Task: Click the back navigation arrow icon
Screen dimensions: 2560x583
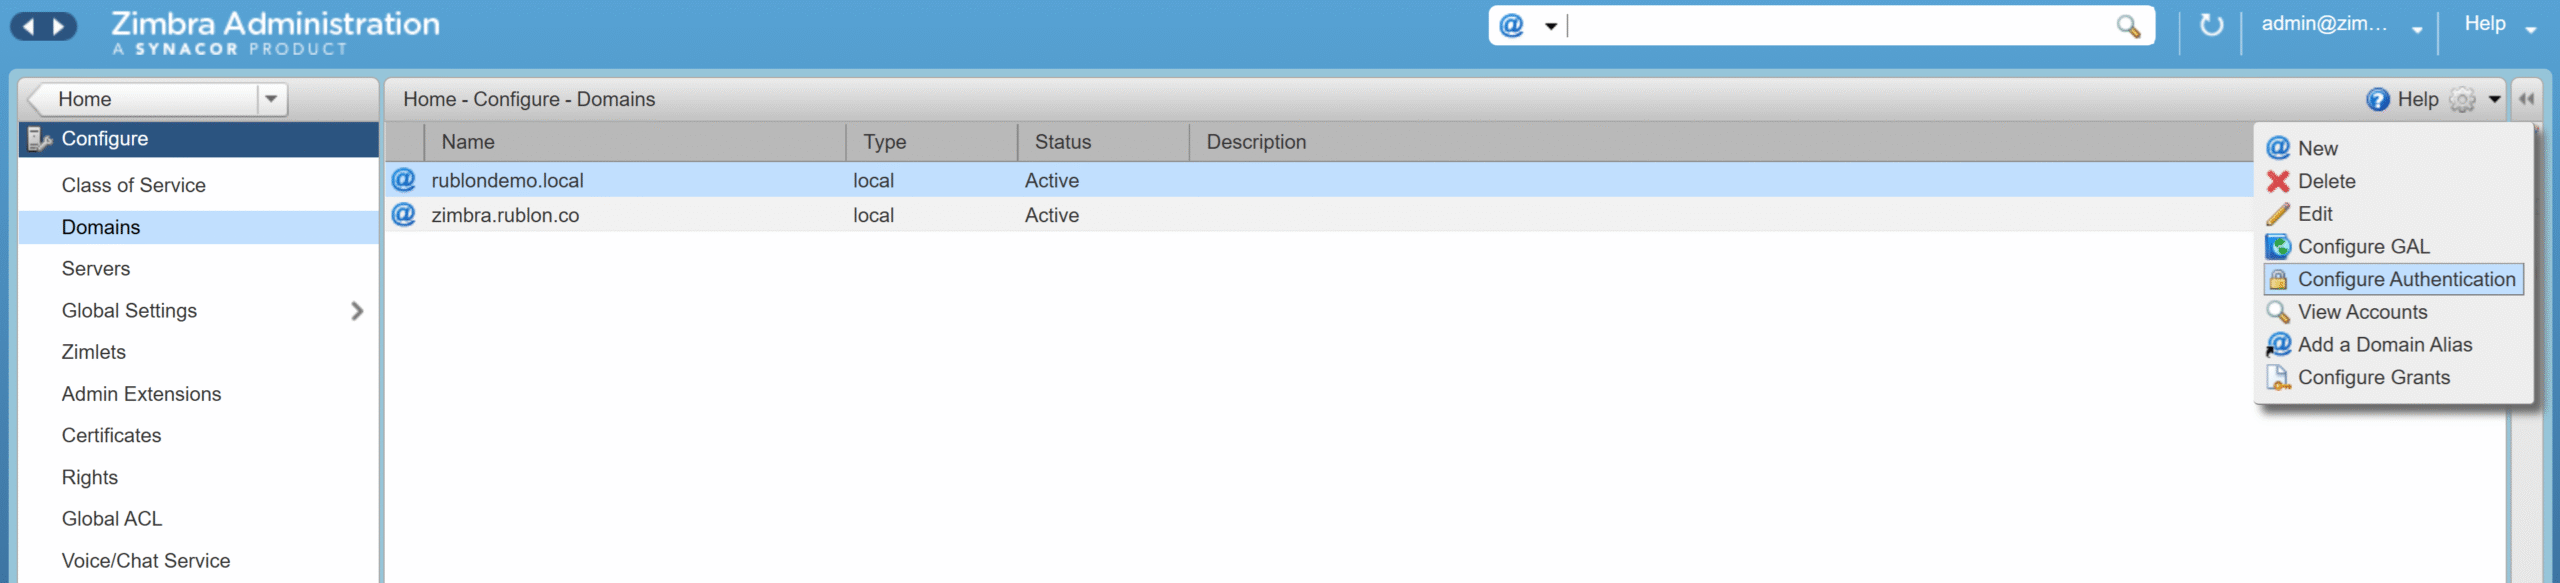Action: pos(29,26)
